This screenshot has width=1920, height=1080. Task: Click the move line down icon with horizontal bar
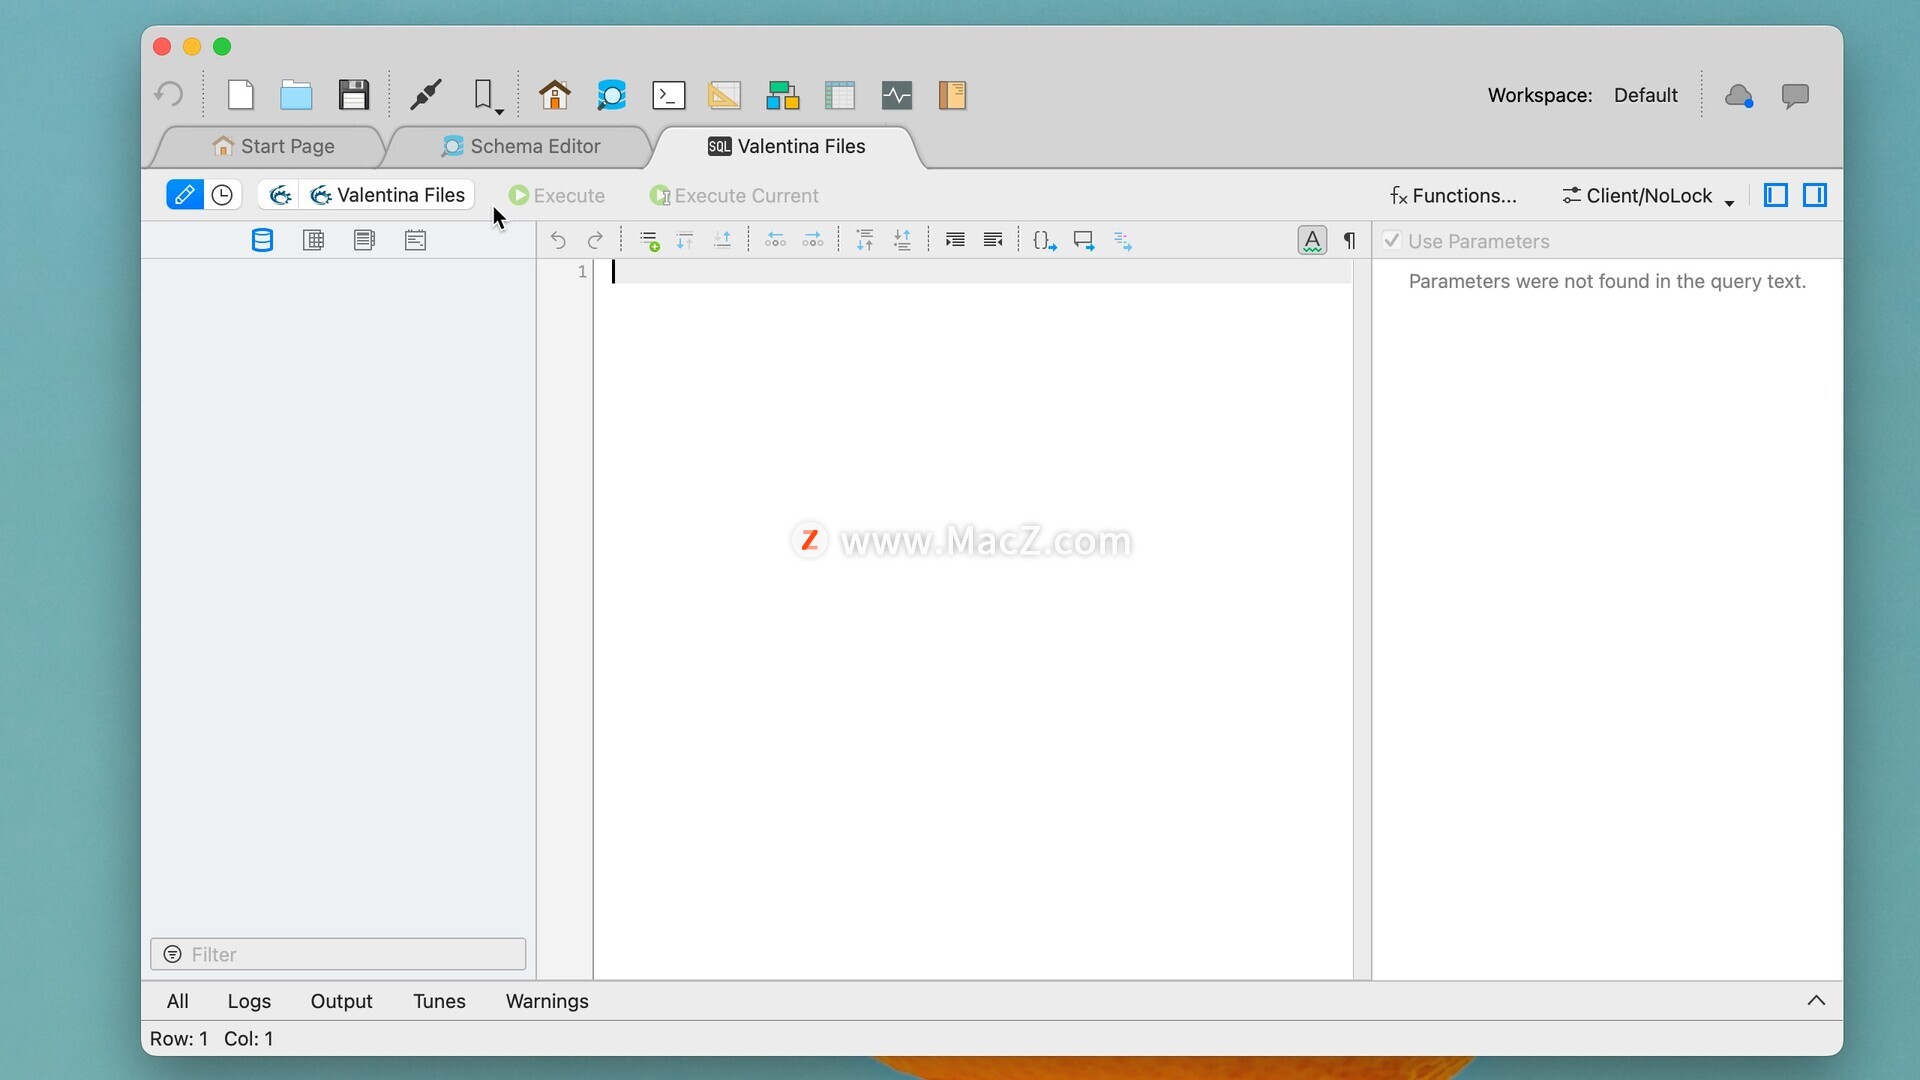tap(723, 240)
